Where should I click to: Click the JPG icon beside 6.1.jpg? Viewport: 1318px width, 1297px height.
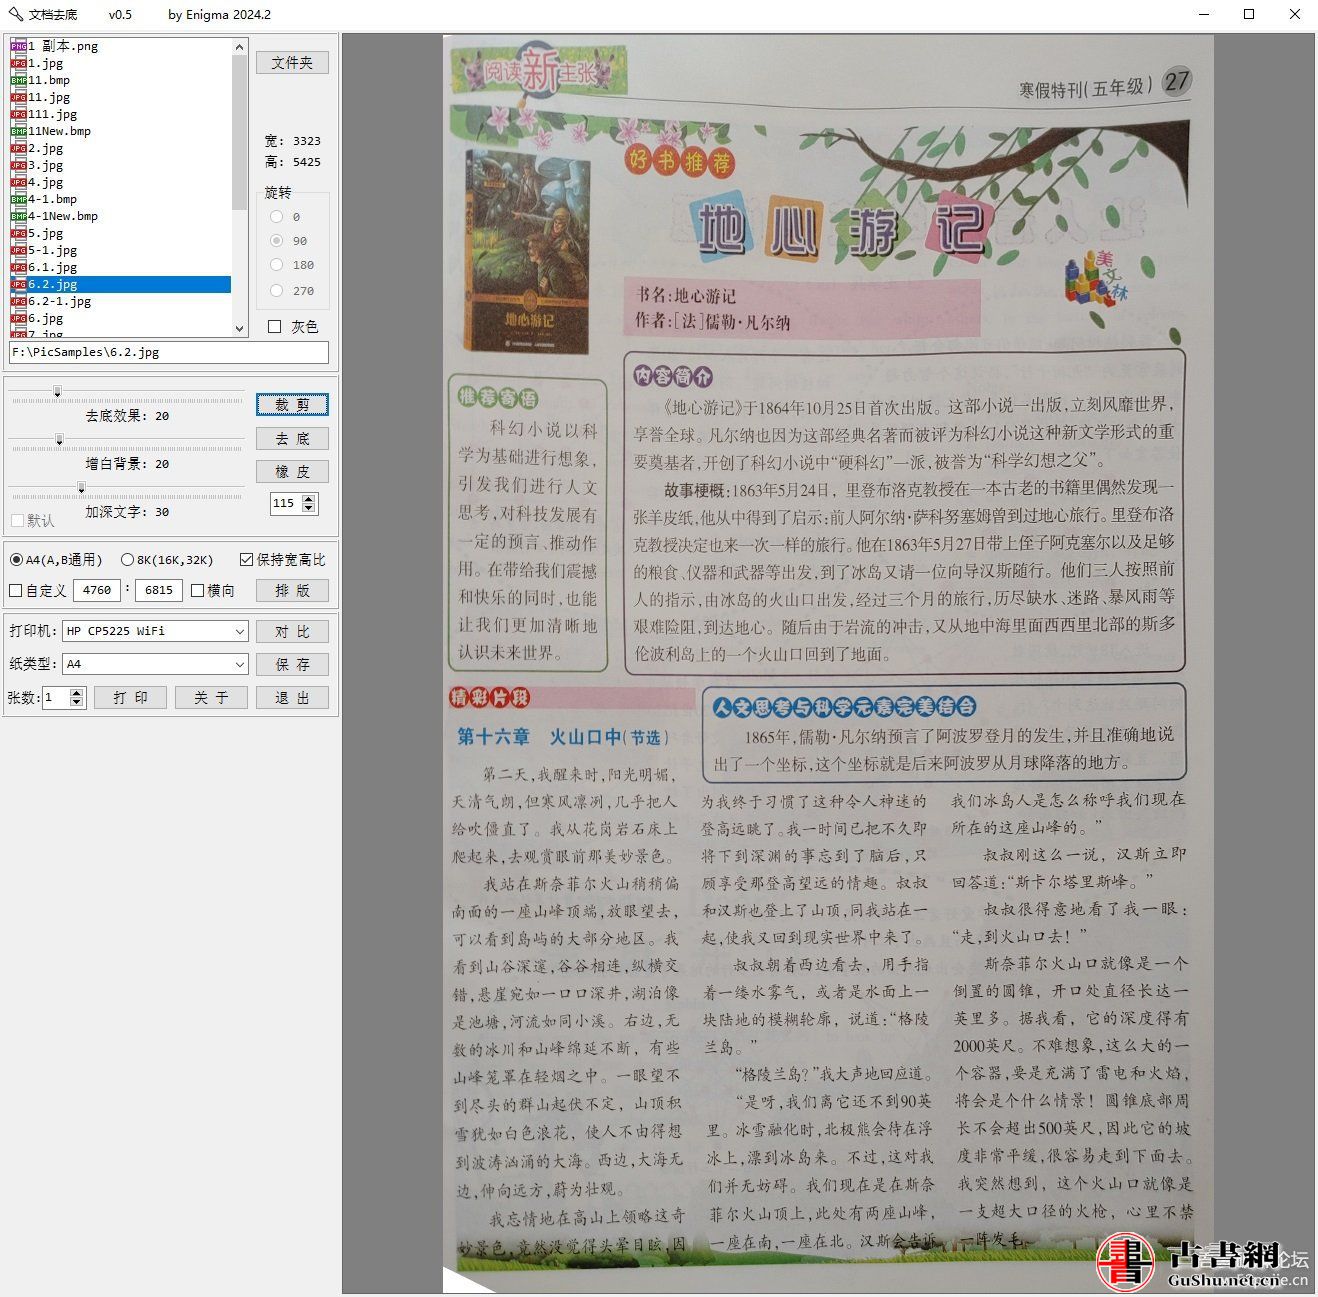pyautogui.click(x=18, y=267)
